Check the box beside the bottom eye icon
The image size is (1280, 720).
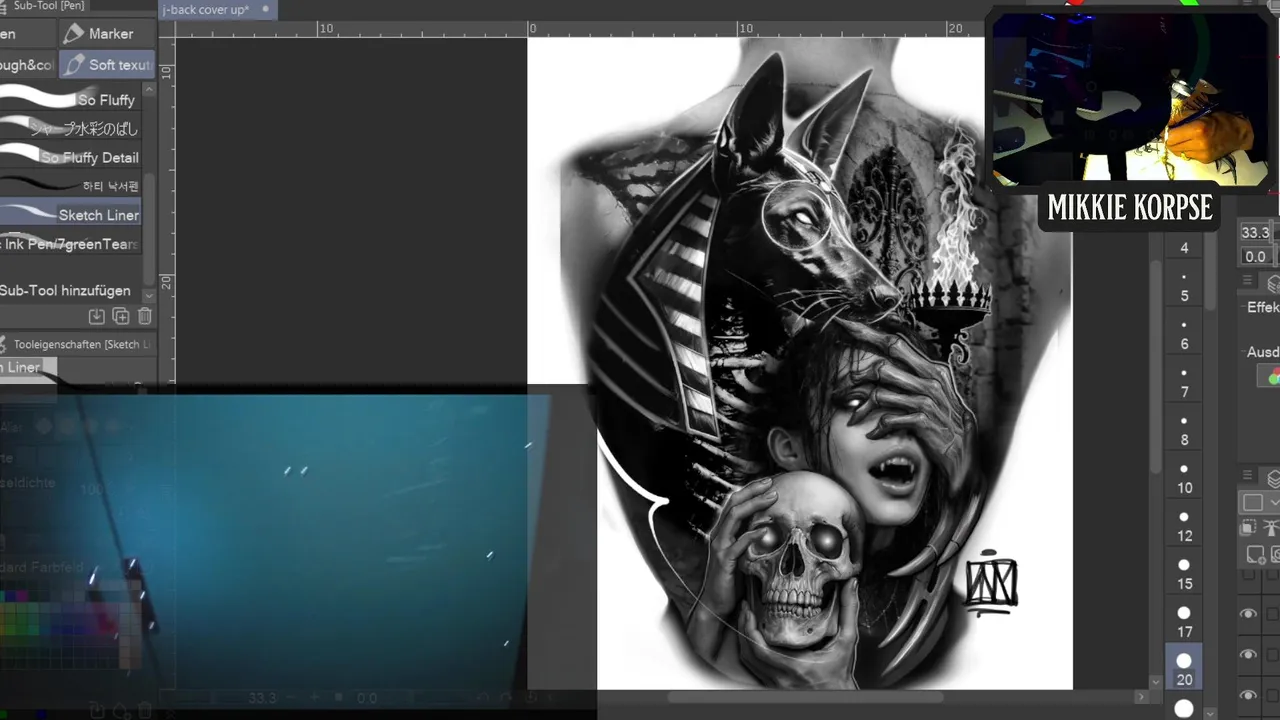(x=1273, y=694)
